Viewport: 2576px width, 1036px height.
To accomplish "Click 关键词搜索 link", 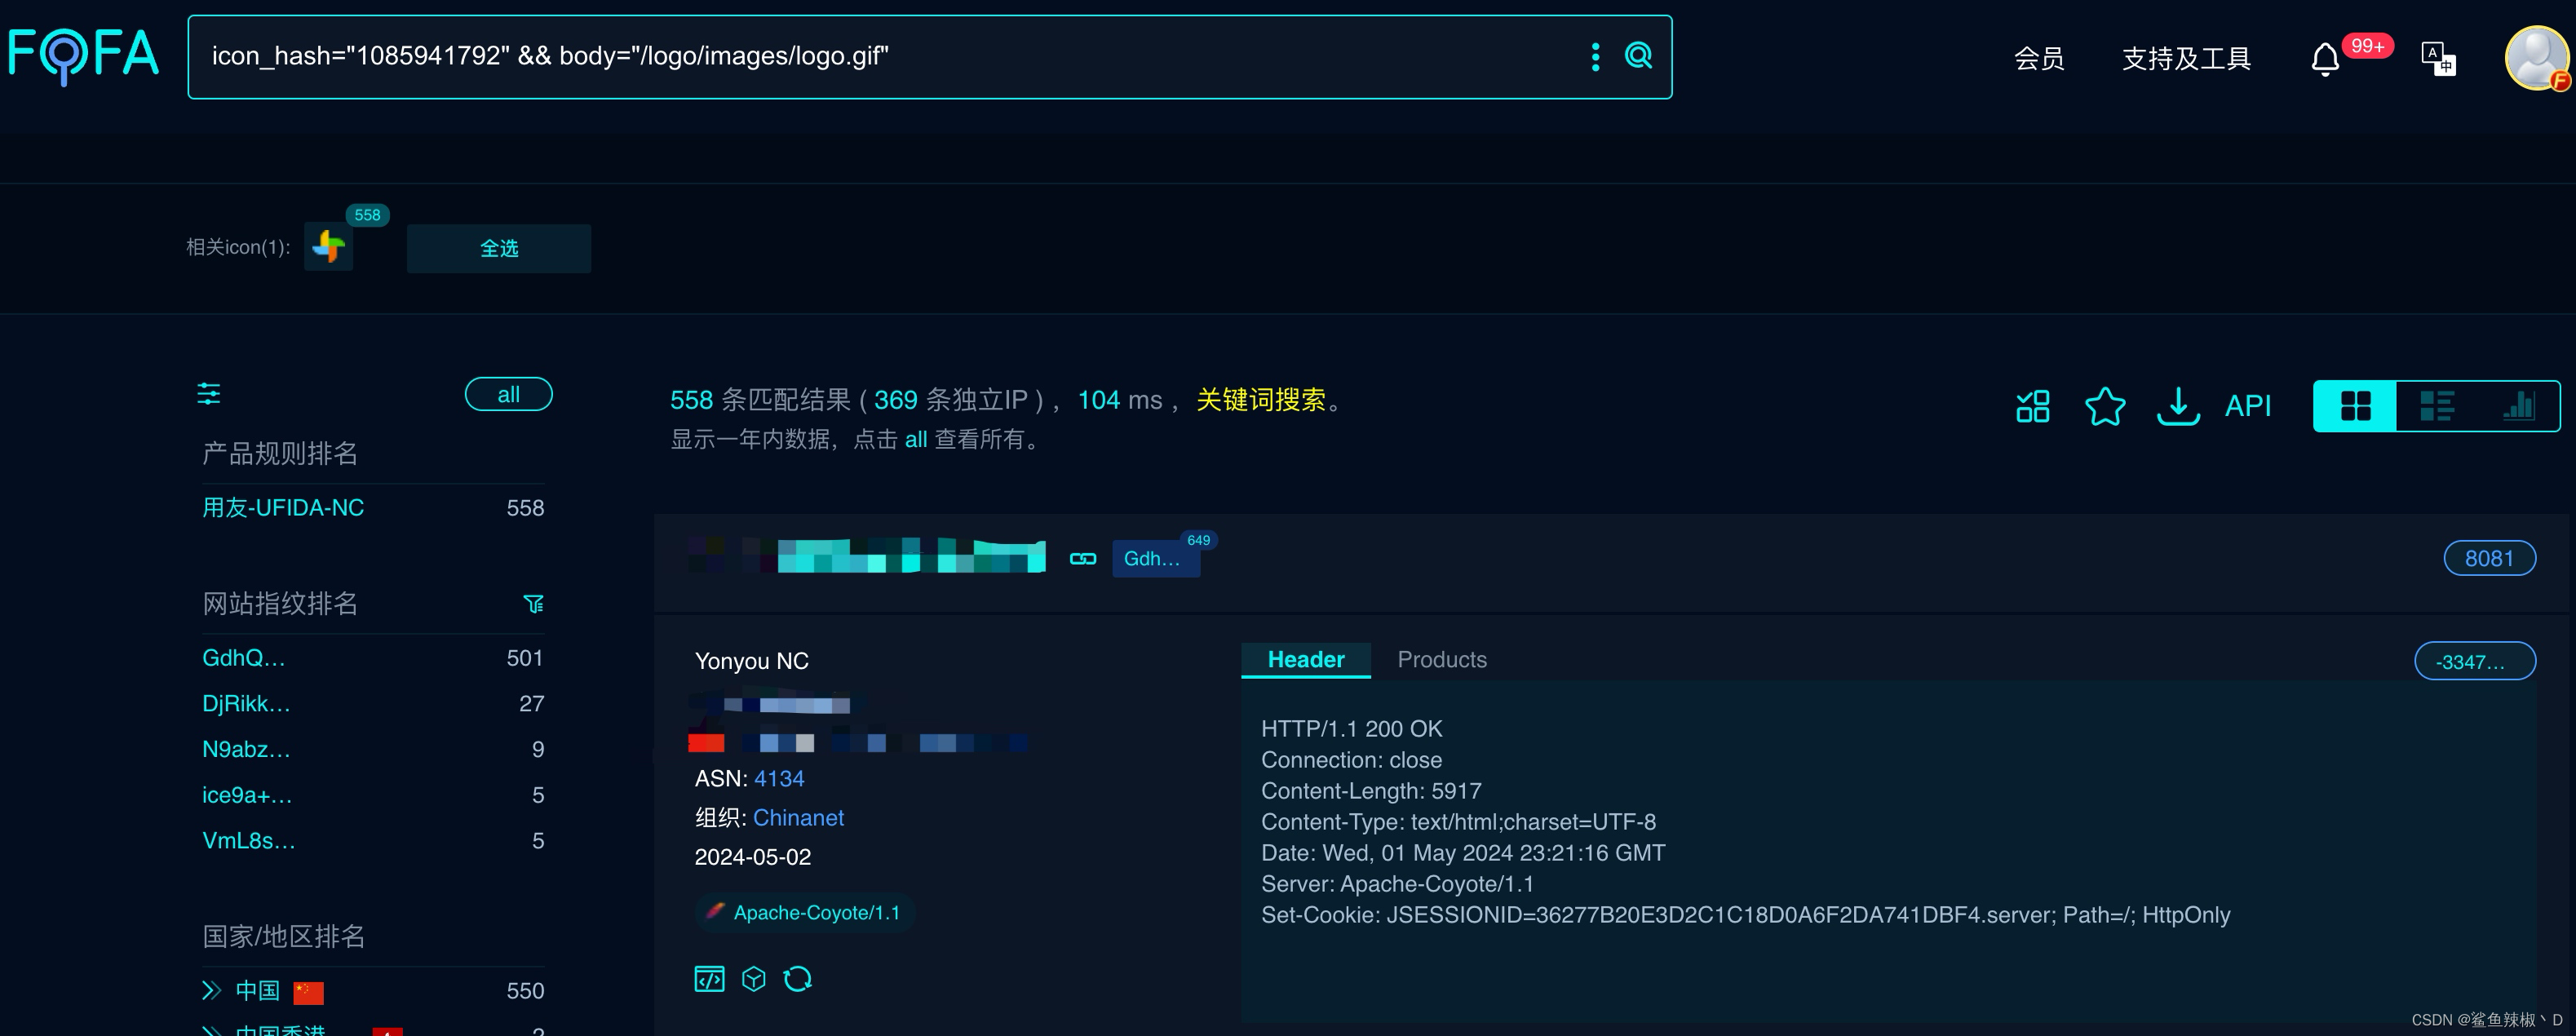I will pyautogui.click(x=1260, y=400).
